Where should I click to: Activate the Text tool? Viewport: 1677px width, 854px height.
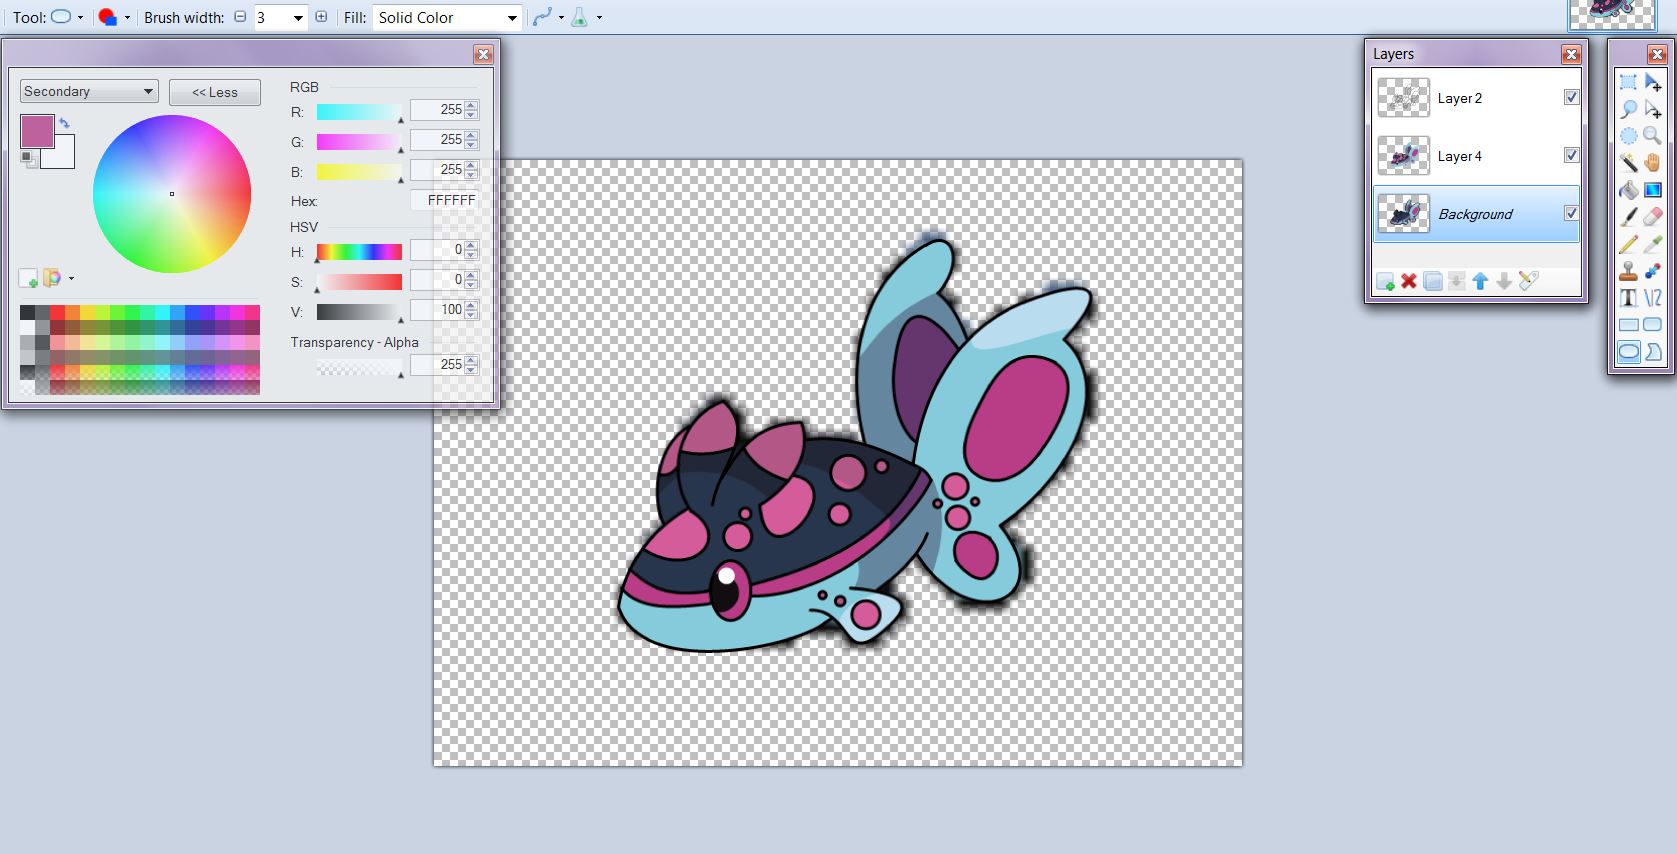(x=1628, y=298)
